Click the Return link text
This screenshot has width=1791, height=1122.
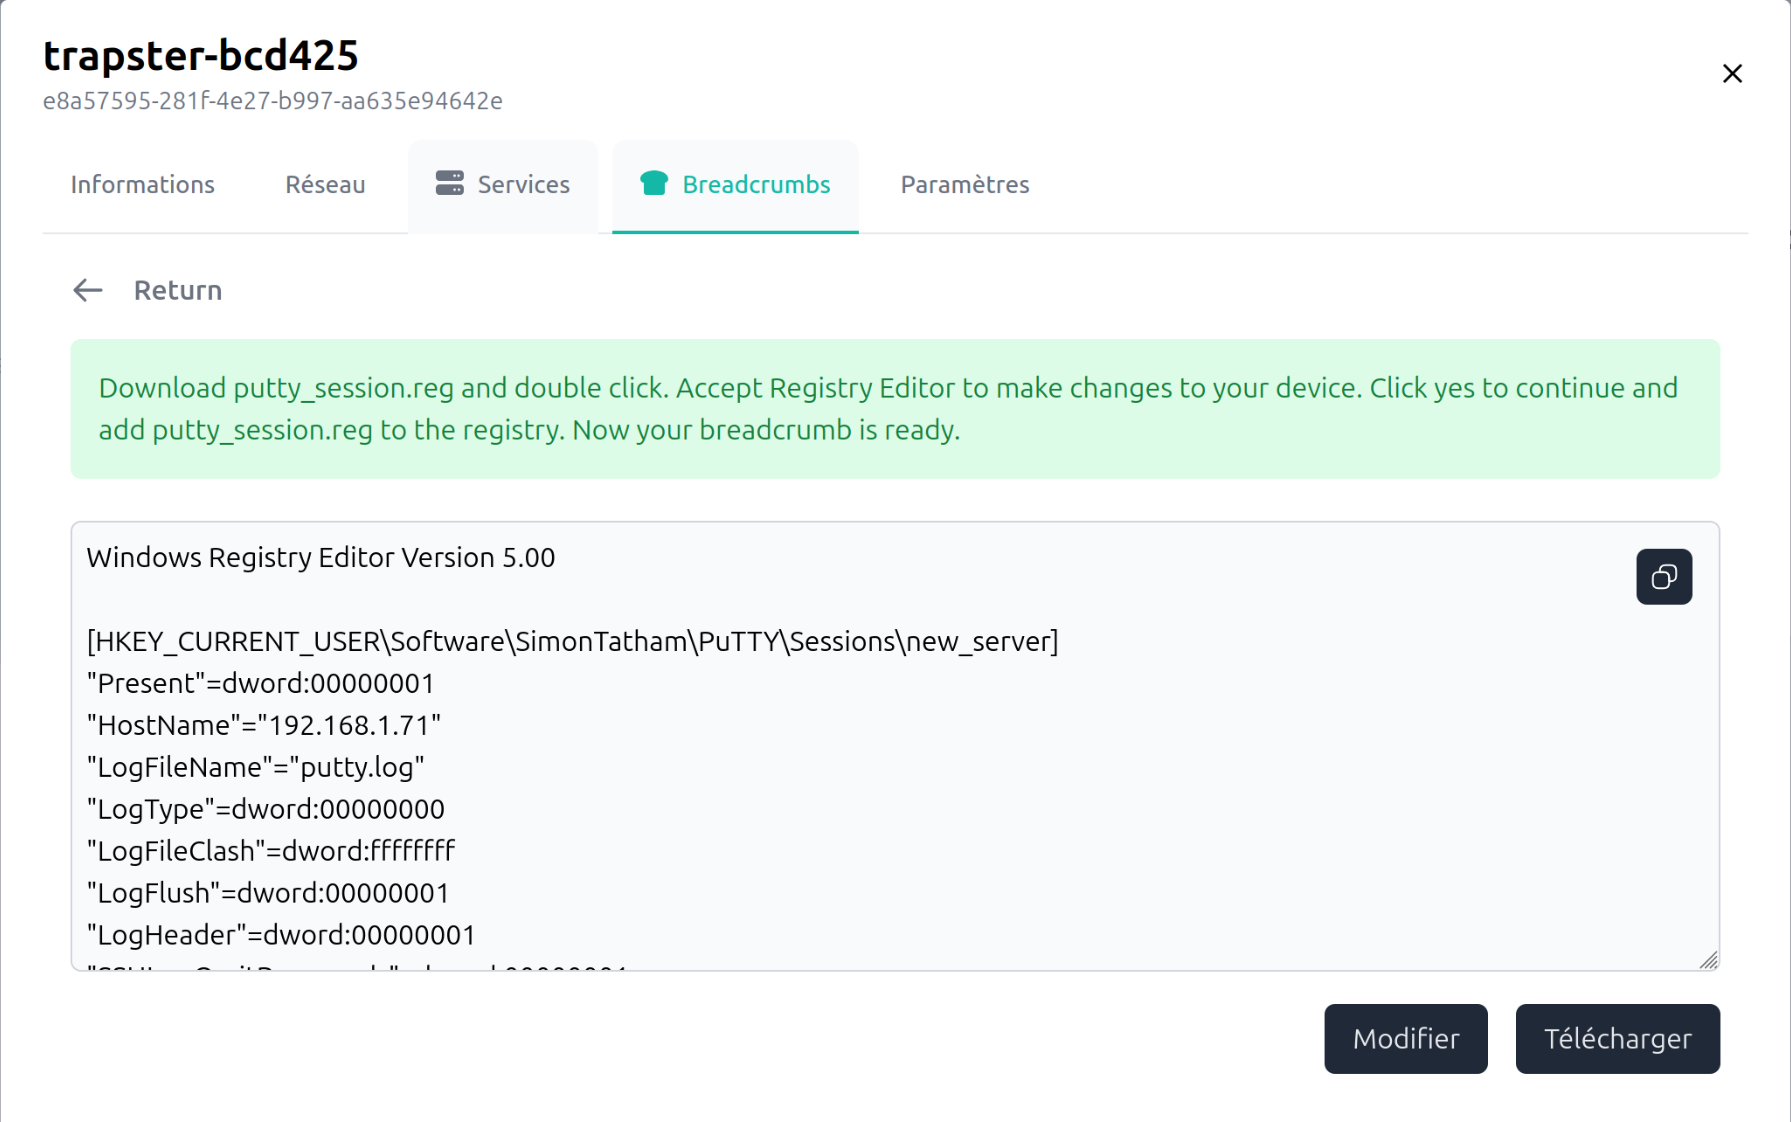tap(178, 291)
